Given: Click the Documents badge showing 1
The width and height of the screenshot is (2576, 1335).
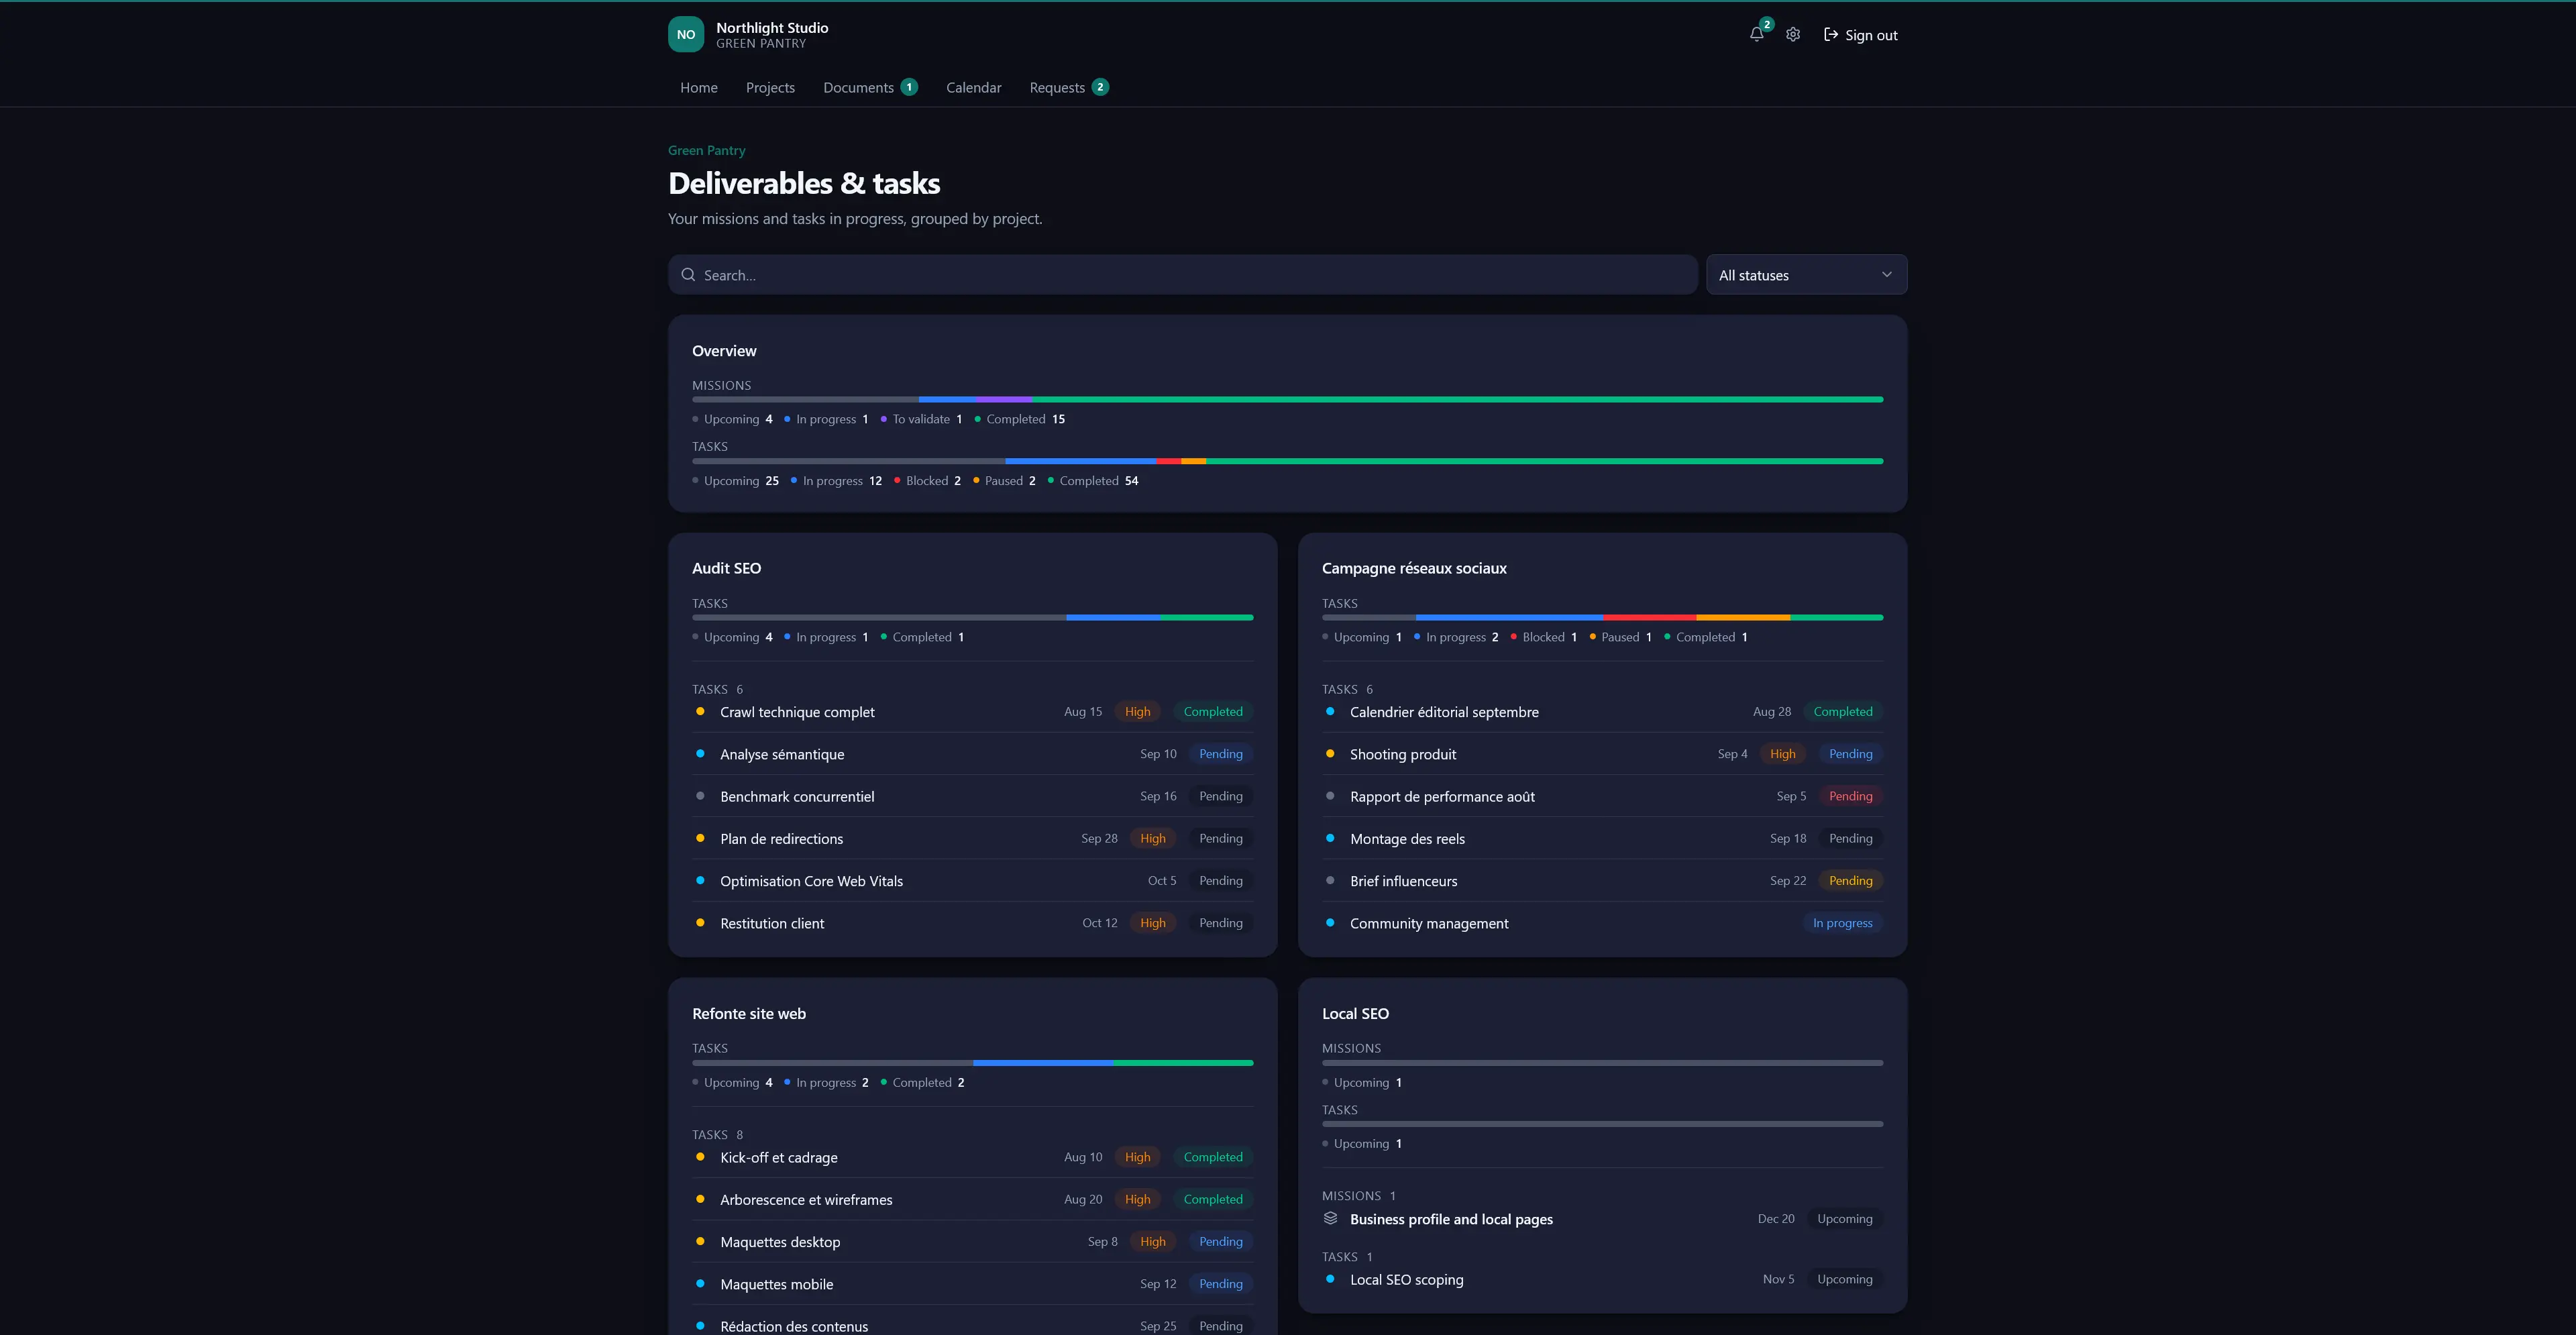Looking at the screenshot, I should click(x=909, y=87).
